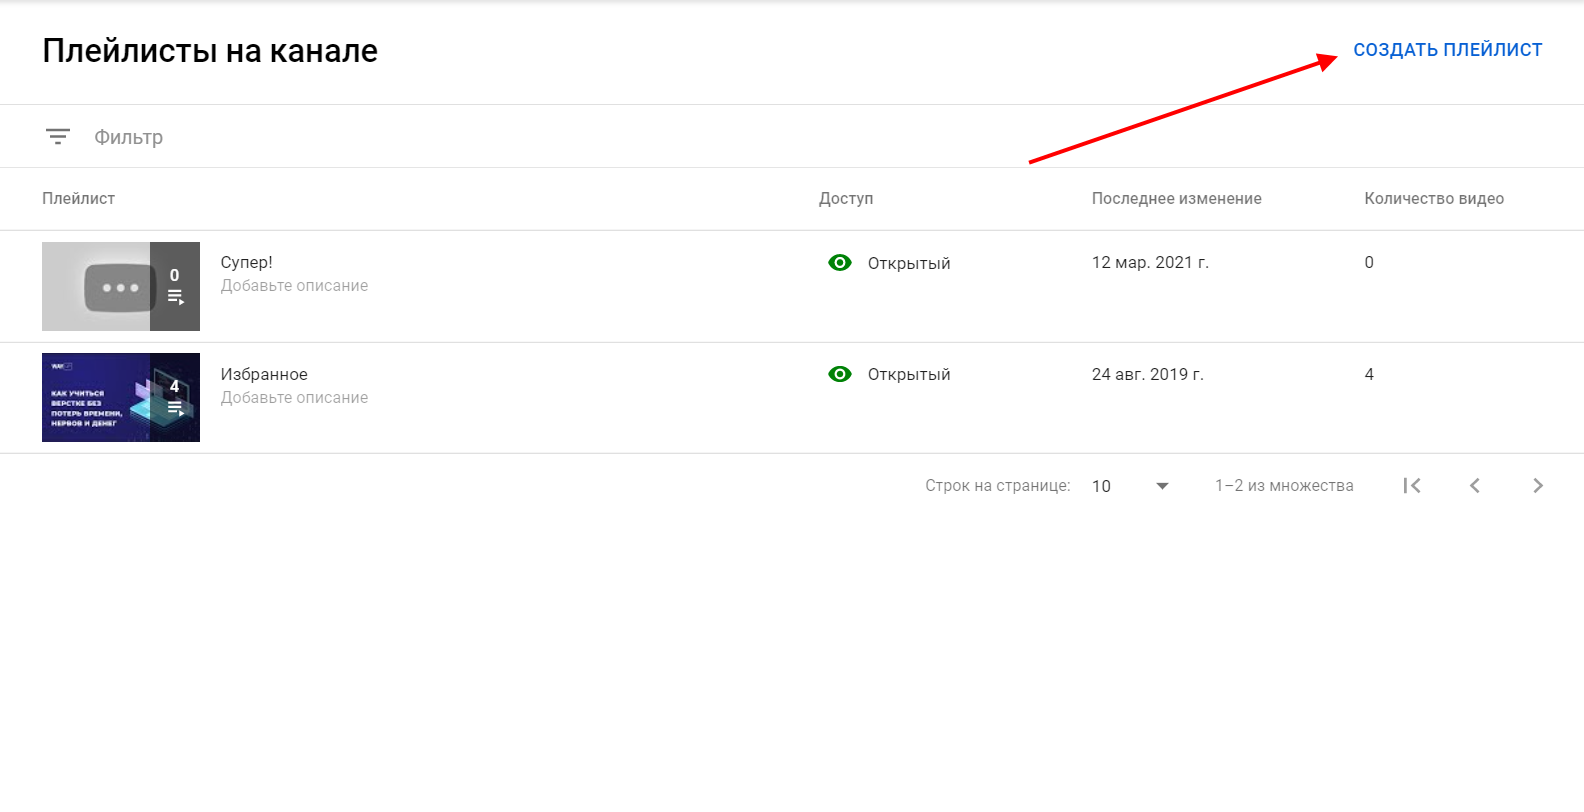Click the Создать плейлист button
Viewport: 1584px width, 812px height.
tap(1447, 50)
